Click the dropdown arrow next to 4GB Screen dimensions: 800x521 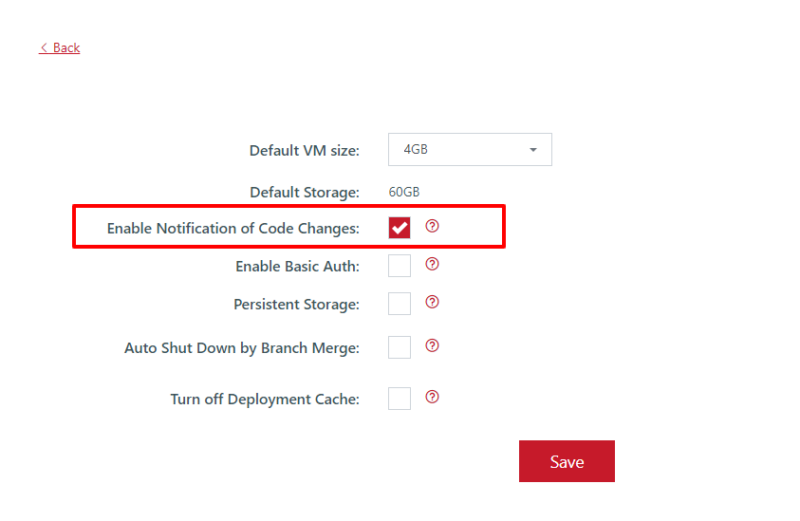[533, 150]
